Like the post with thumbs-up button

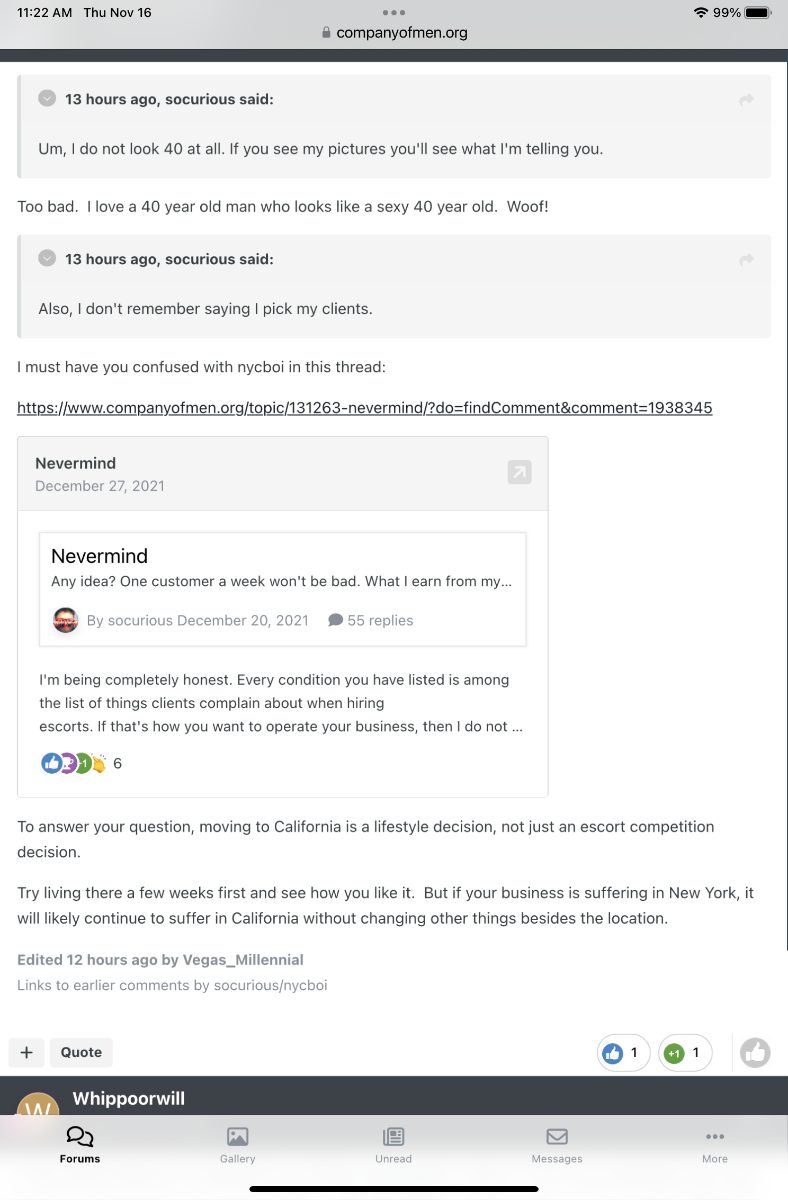pos(755,1052)
